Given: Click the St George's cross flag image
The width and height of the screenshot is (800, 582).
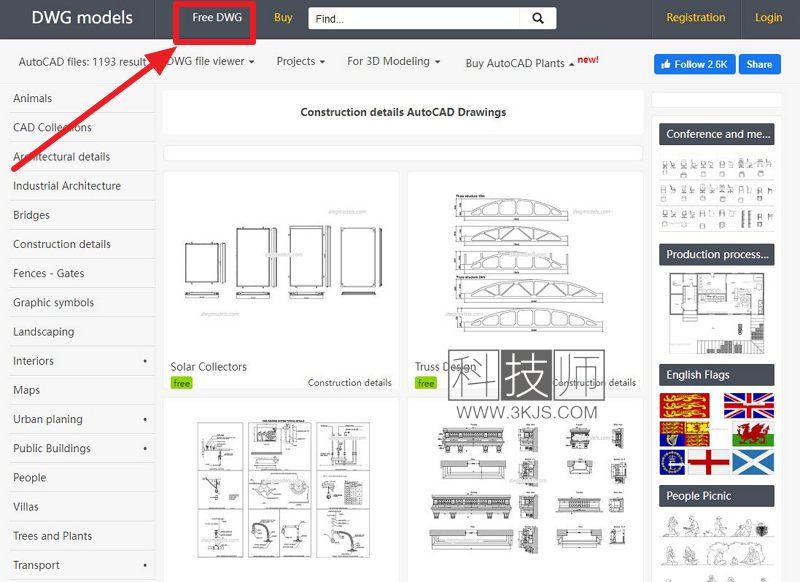Looking at the screenshot, I should [x=709, y=462].
